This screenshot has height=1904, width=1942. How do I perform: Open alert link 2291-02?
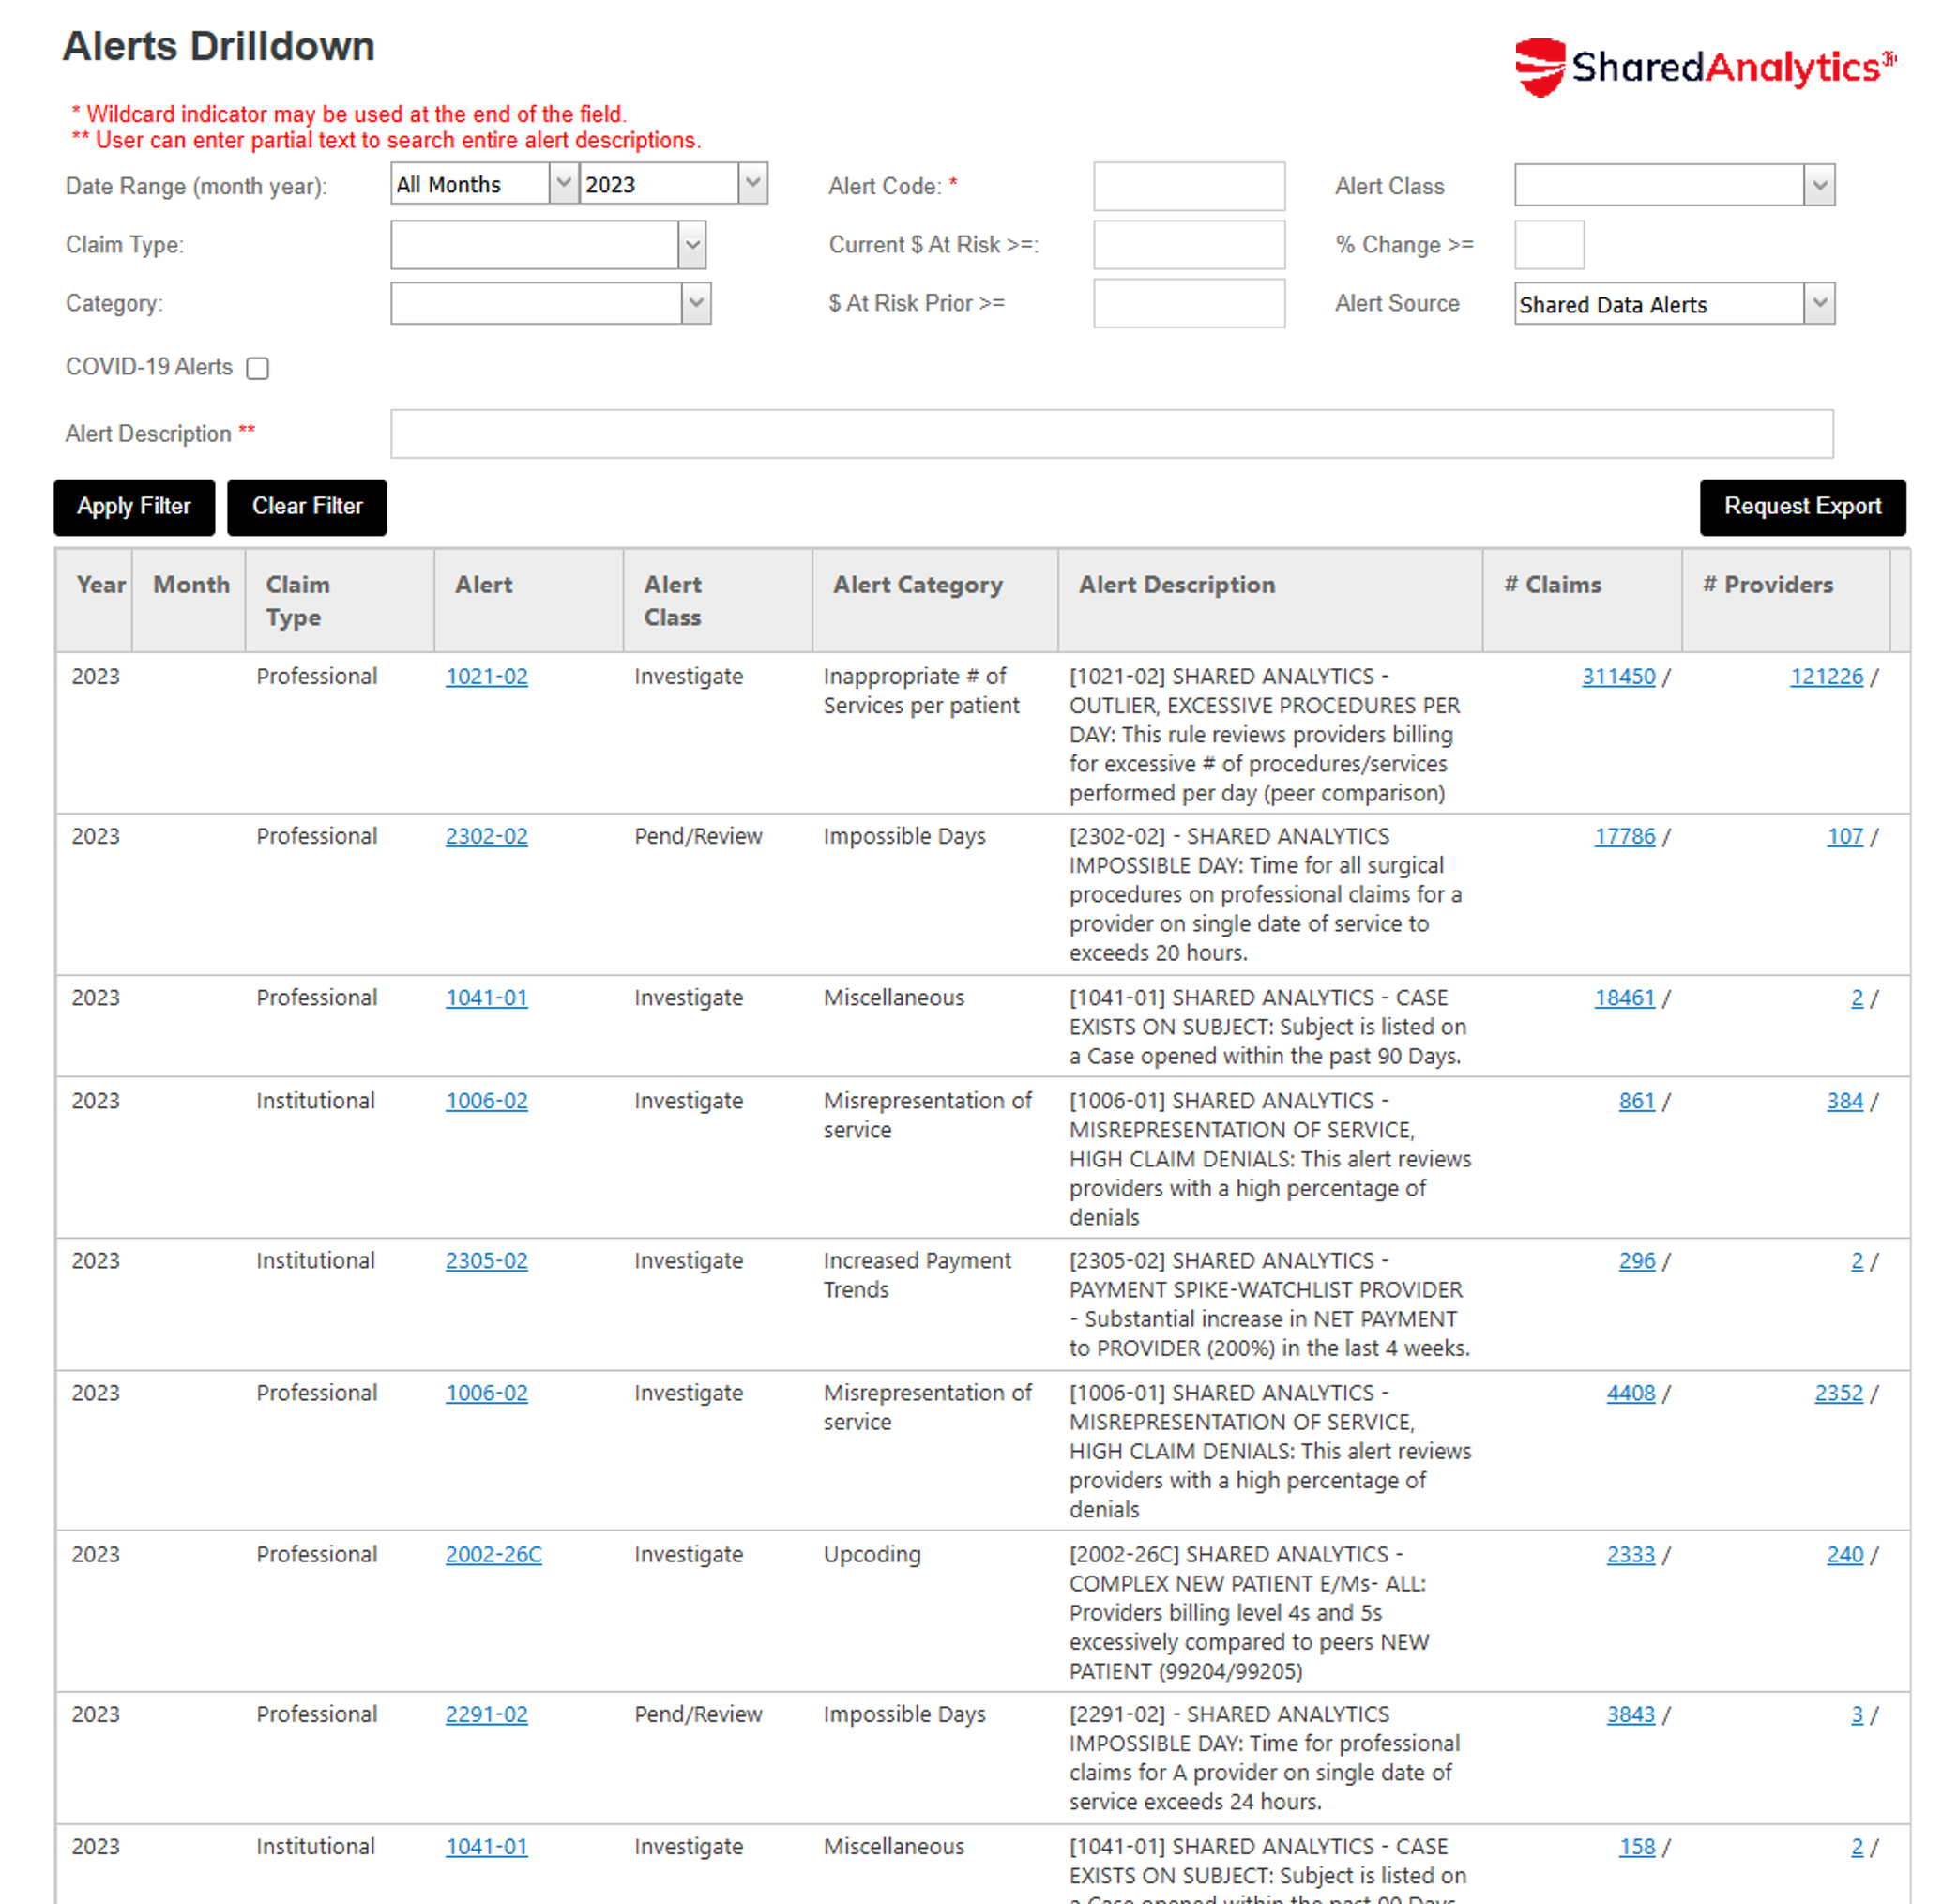coord(486,1714)
